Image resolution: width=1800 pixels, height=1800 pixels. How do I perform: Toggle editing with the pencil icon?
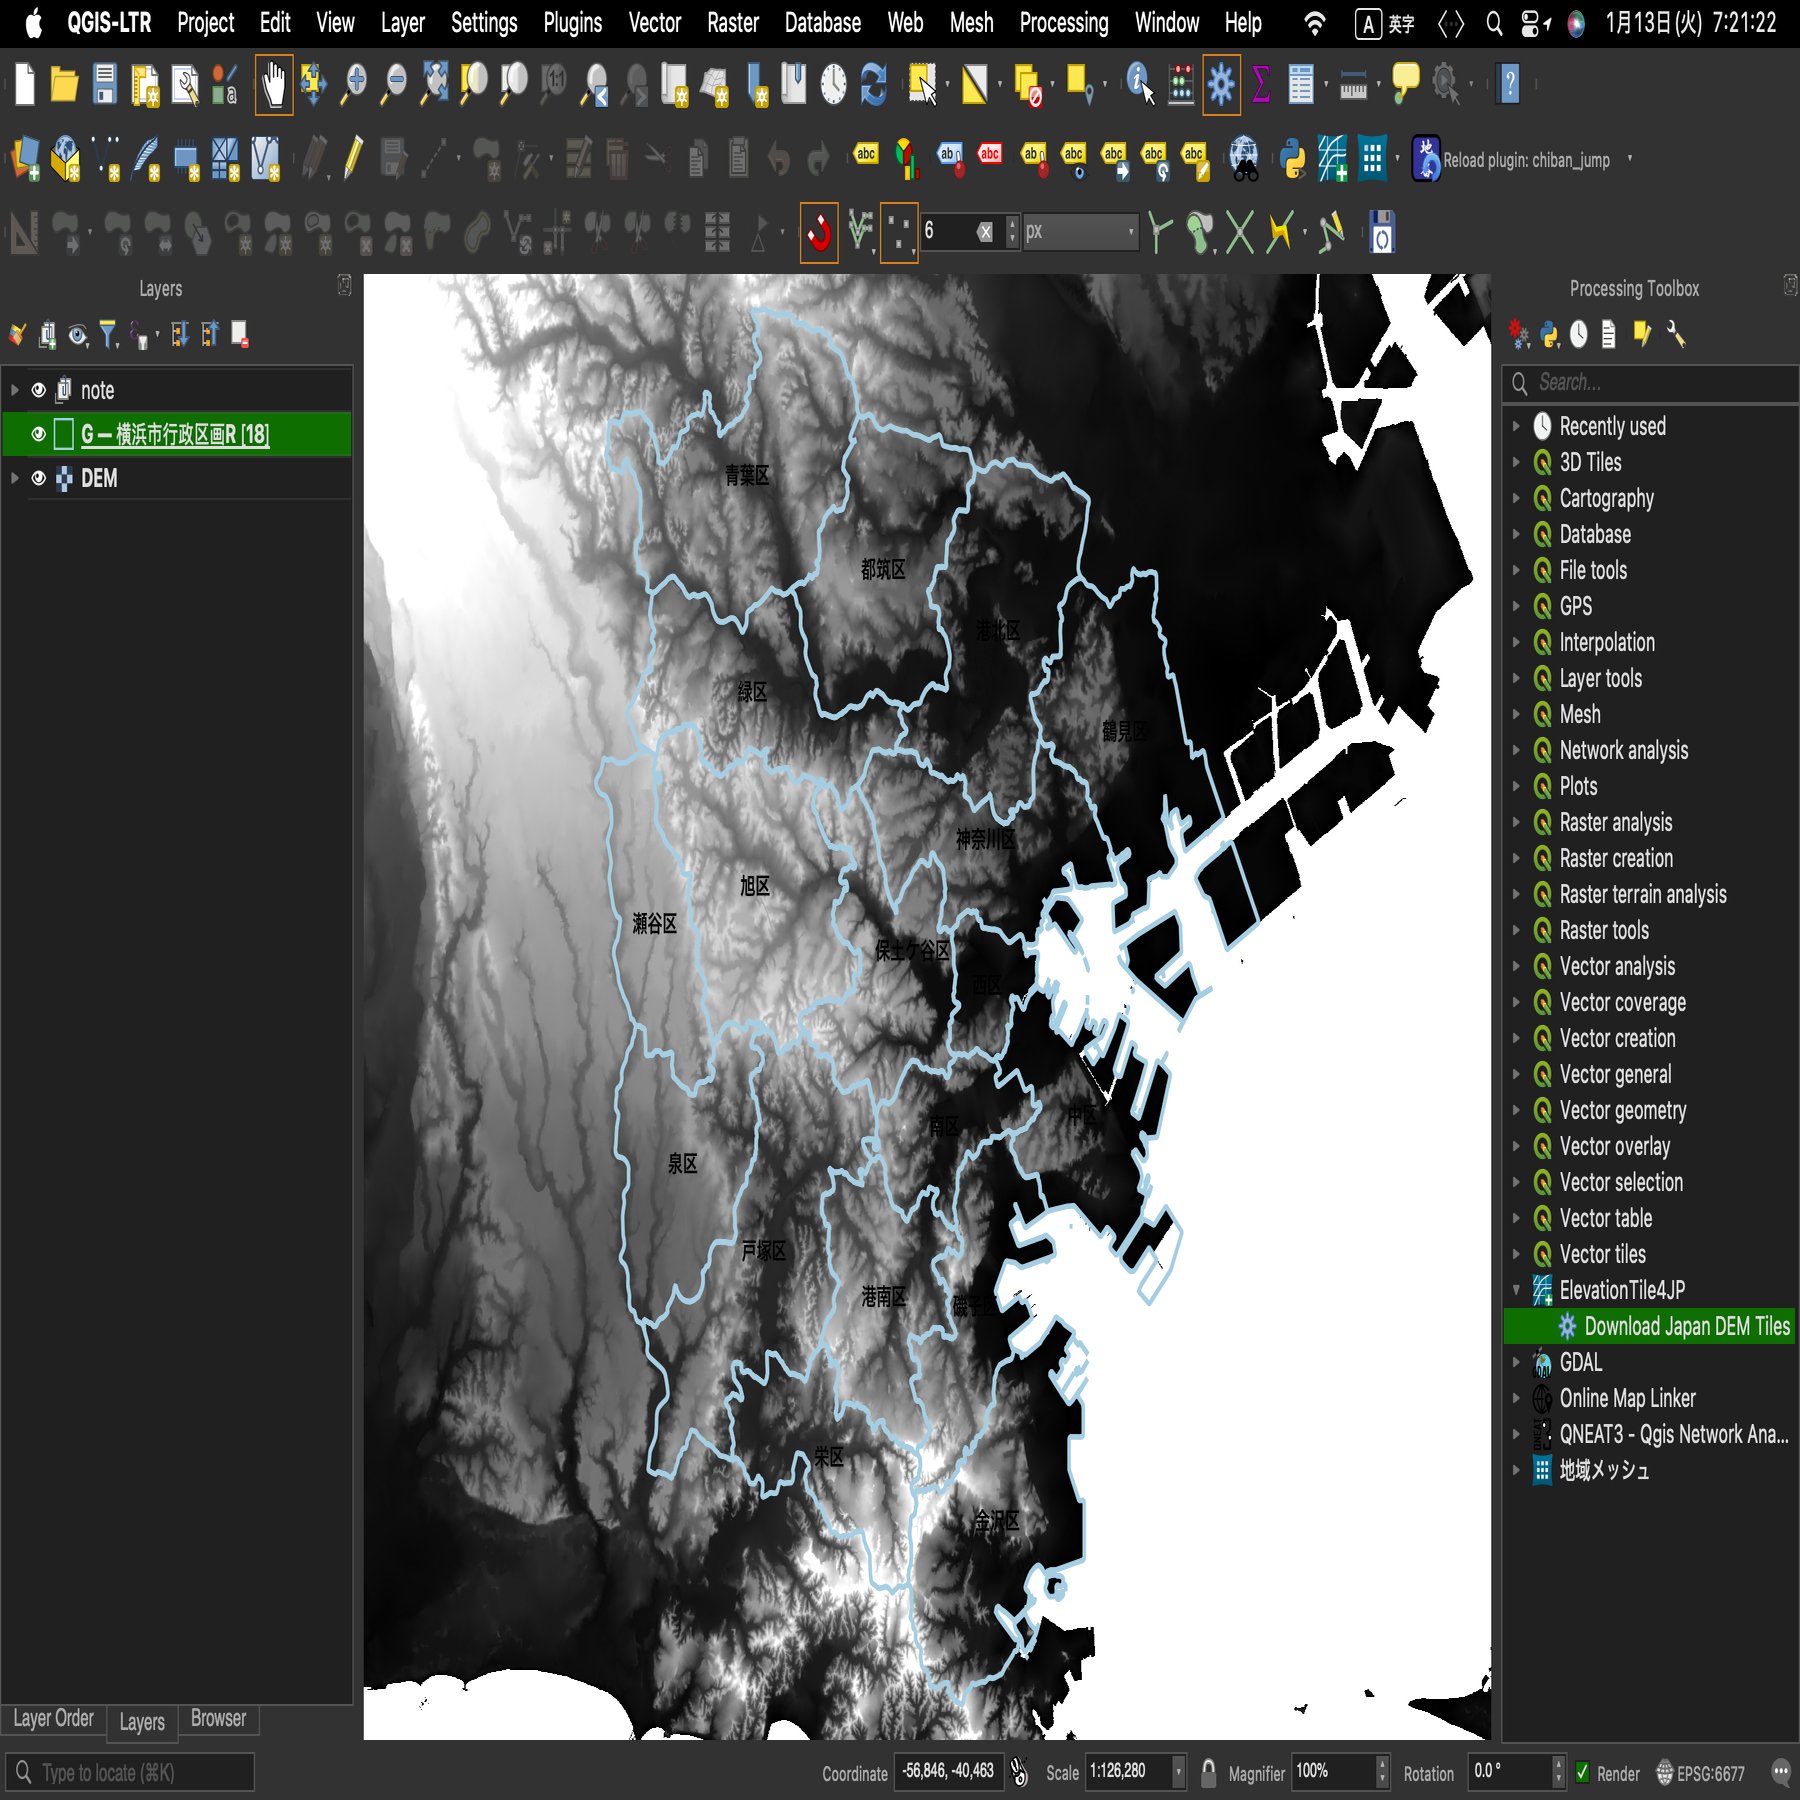[x=353, y=159]
